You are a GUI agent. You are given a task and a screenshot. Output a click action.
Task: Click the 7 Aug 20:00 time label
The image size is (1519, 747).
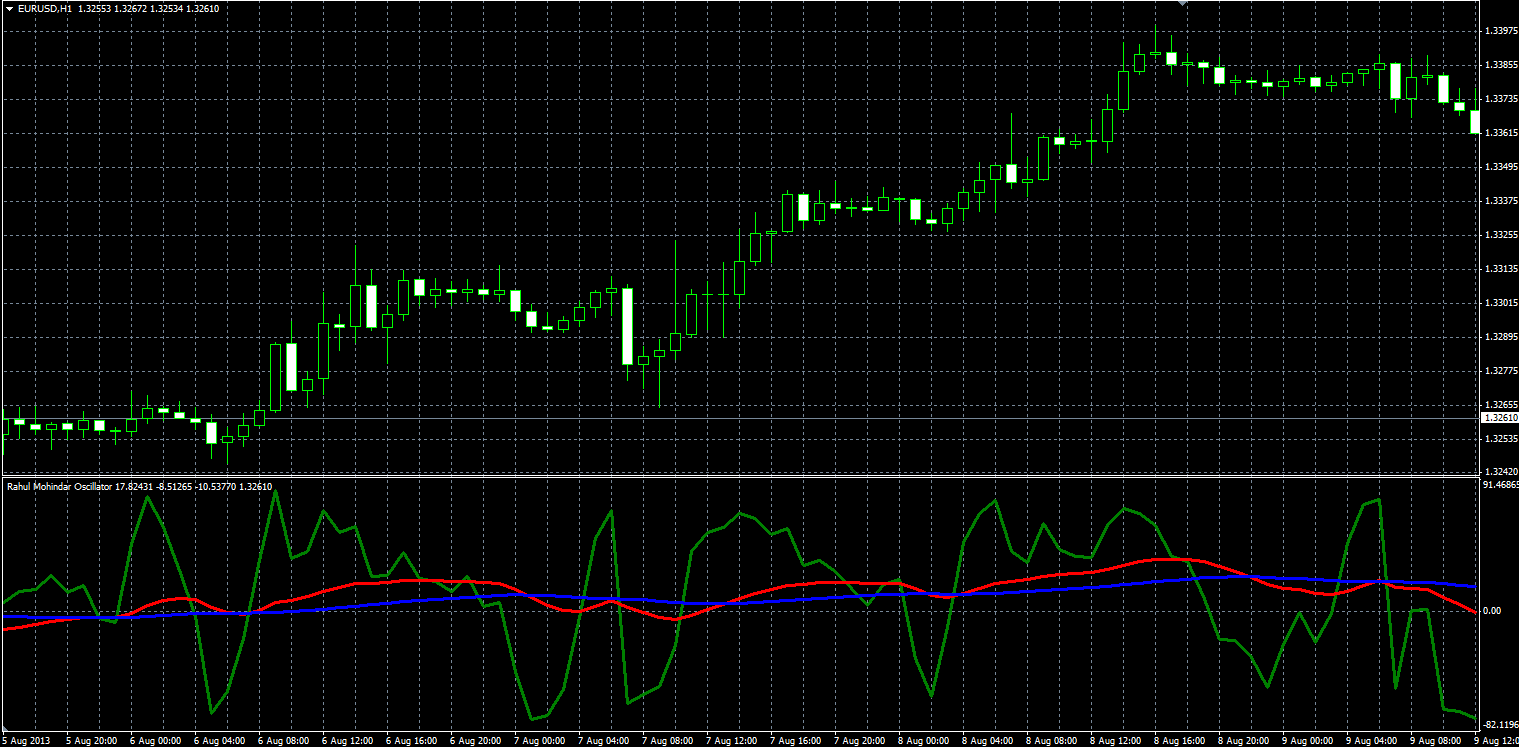(x=860, y=741)
